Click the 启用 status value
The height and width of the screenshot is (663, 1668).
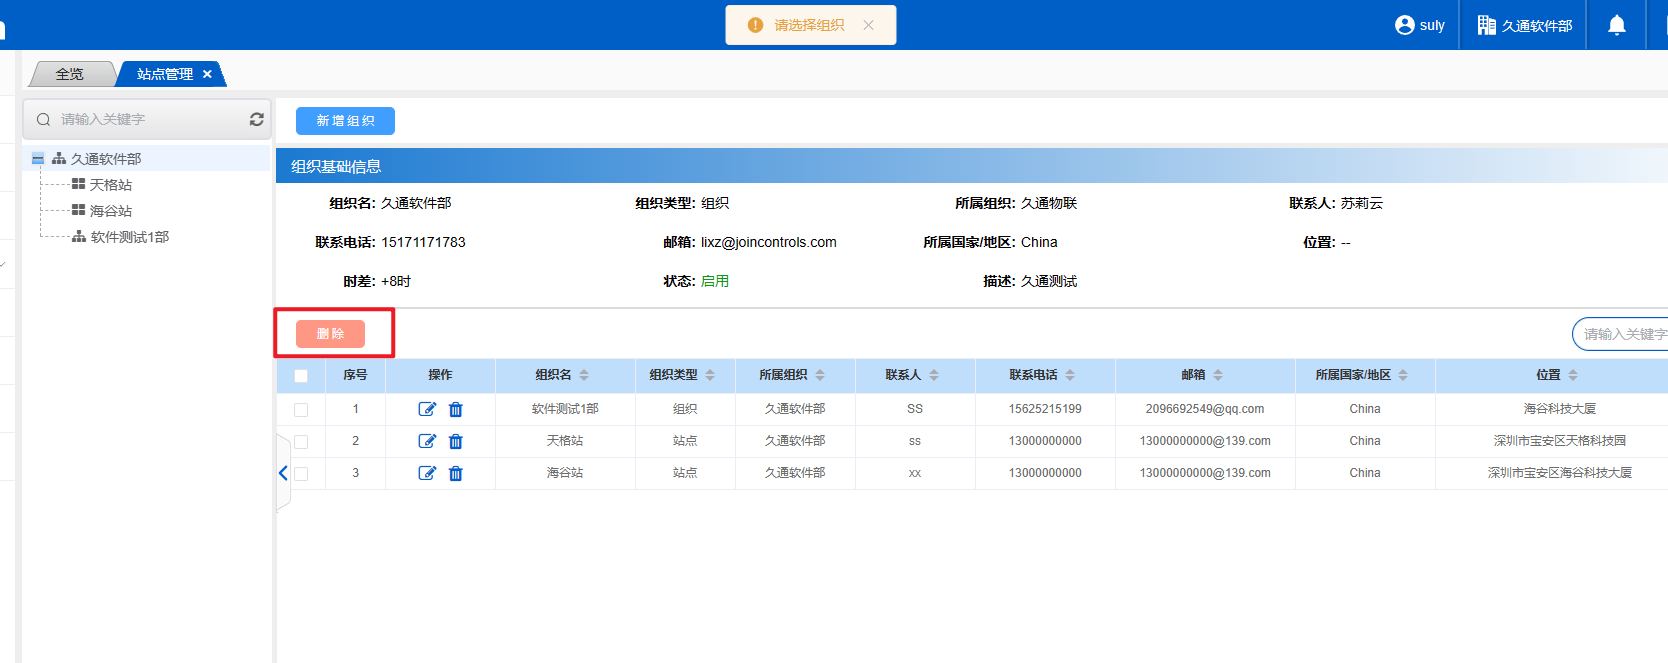tap(715, 281)
